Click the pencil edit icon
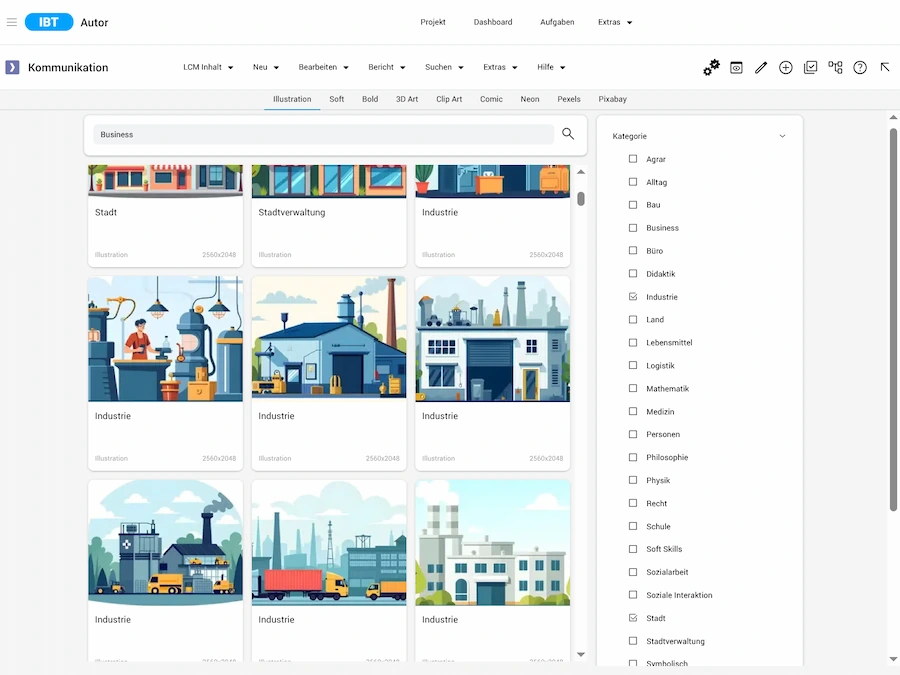 coord(761,68)
